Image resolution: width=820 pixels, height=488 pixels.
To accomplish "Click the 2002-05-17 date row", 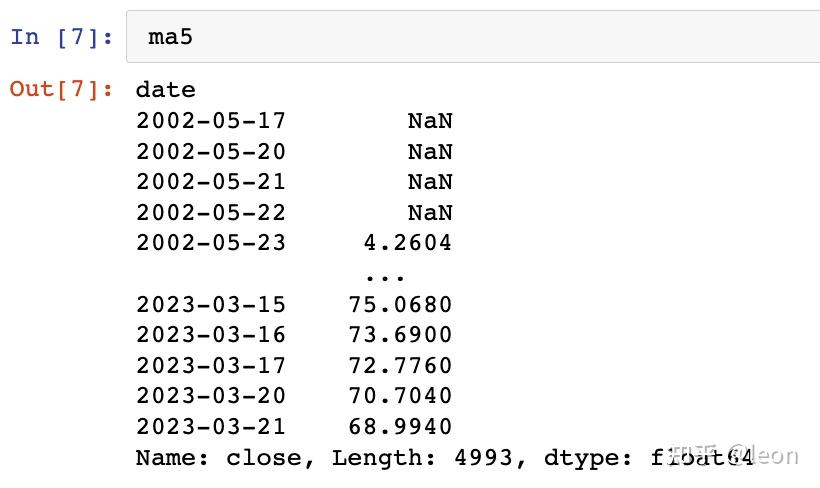I will click(211, 121).
